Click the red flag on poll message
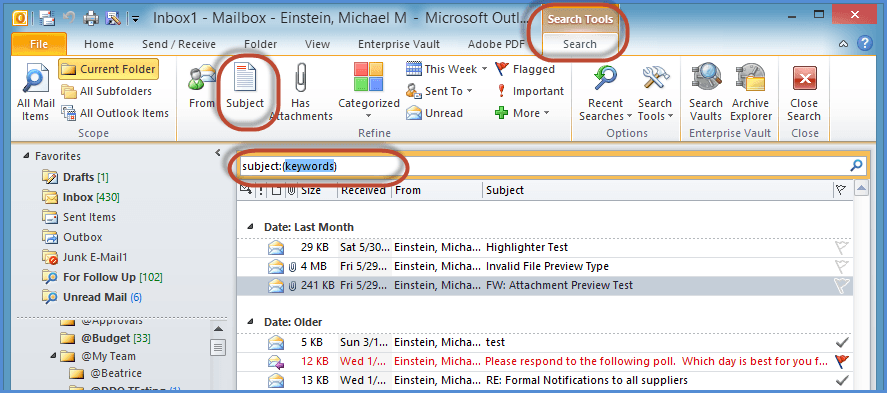 (842, 361)
